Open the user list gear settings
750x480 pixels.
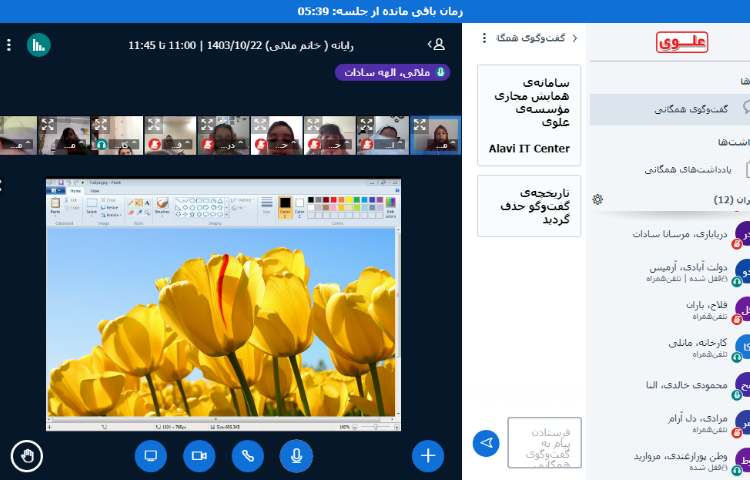[598, 200]
